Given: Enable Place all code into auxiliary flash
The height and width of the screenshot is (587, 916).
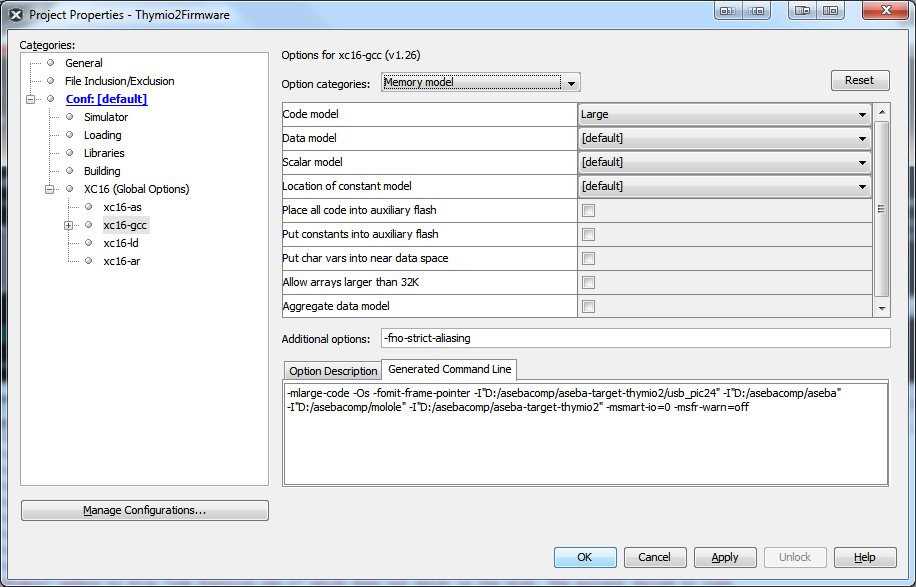Looking at the screenshot, I should click(588, 210).
